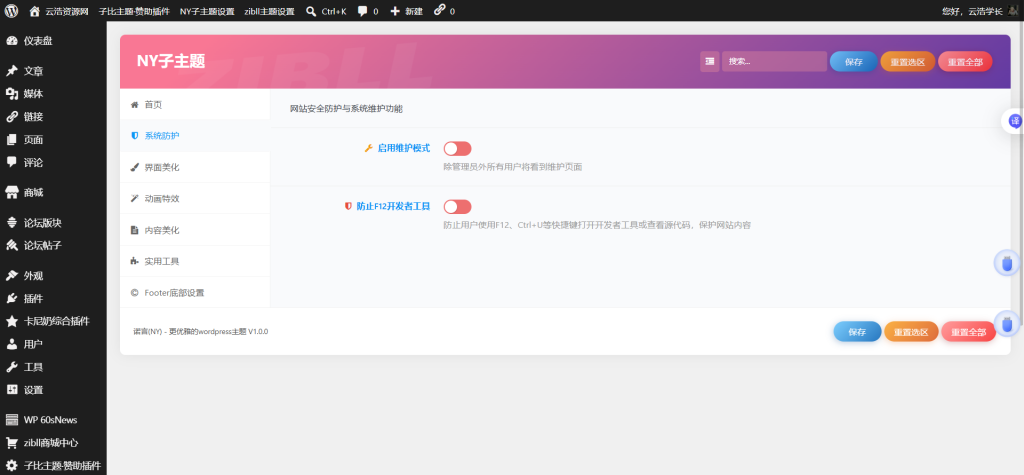Click the 子比主题-赞助插件 gear icon in sidebar
The width and height of the screenshot is (1024, 475).
12,466
